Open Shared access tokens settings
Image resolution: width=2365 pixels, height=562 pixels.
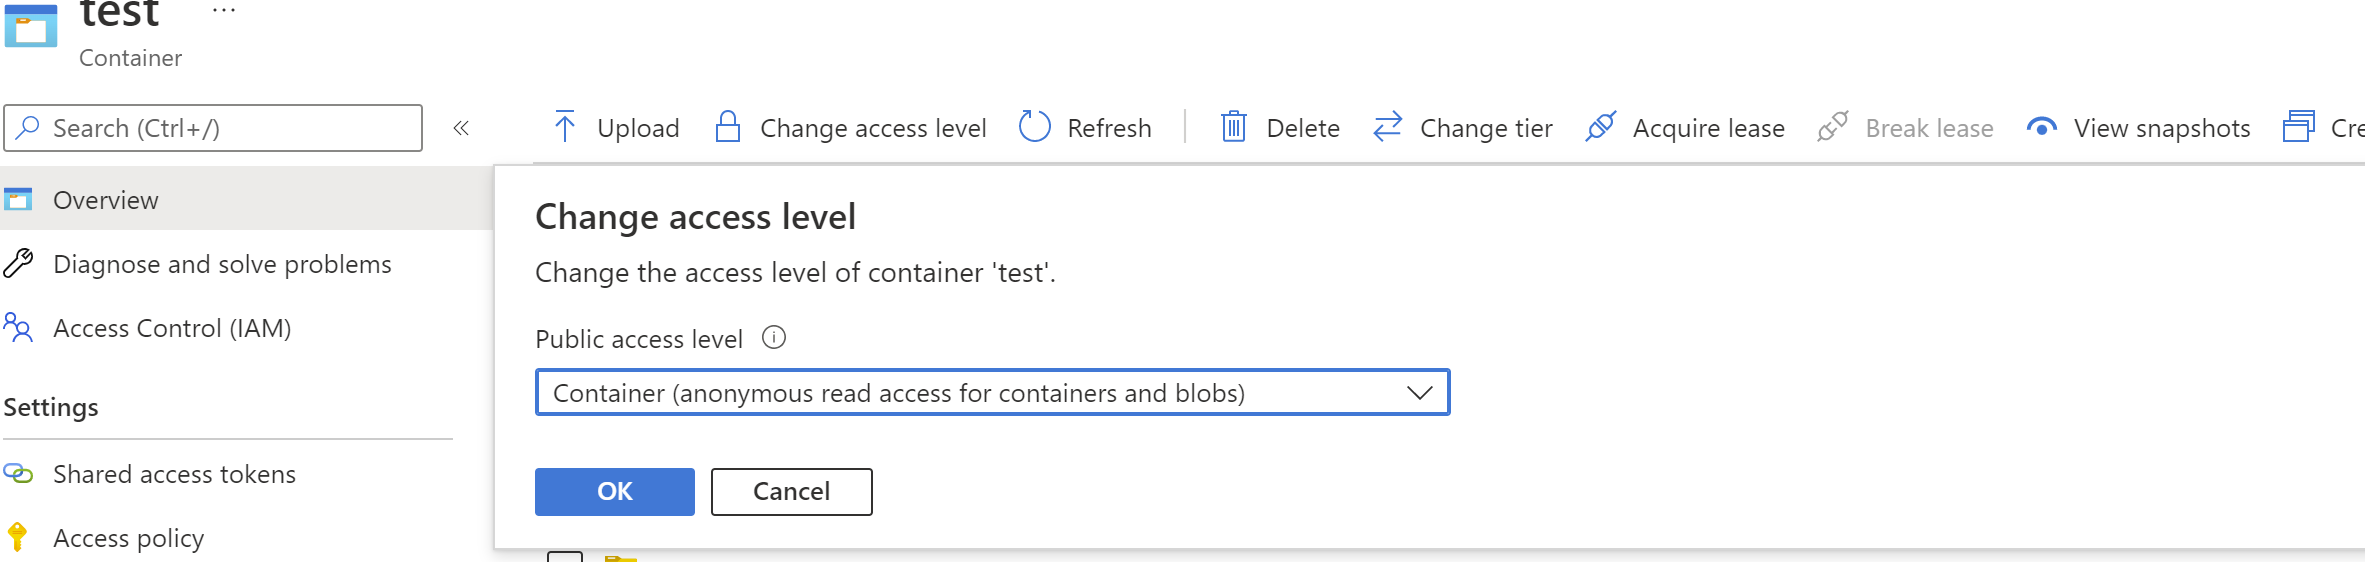click(174, 474)
